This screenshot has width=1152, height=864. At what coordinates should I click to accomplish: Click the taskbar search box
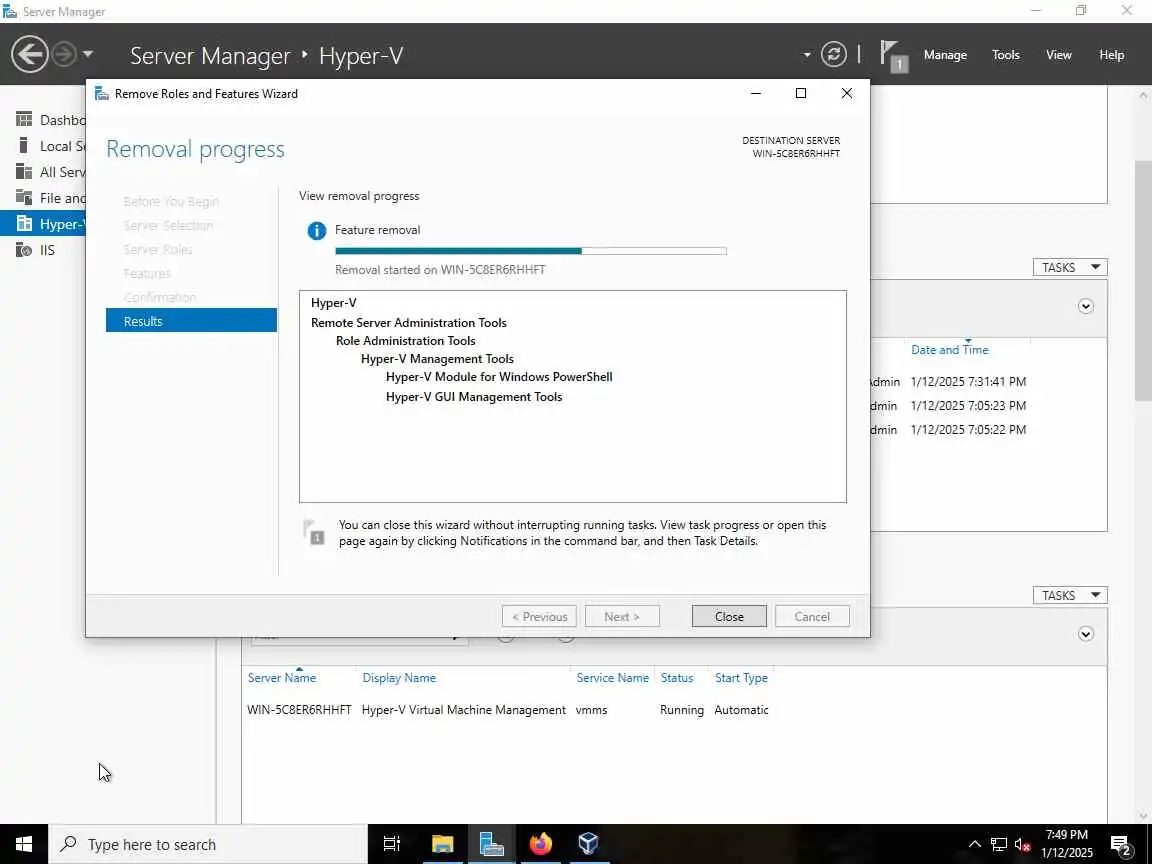[x=208, y=844]
